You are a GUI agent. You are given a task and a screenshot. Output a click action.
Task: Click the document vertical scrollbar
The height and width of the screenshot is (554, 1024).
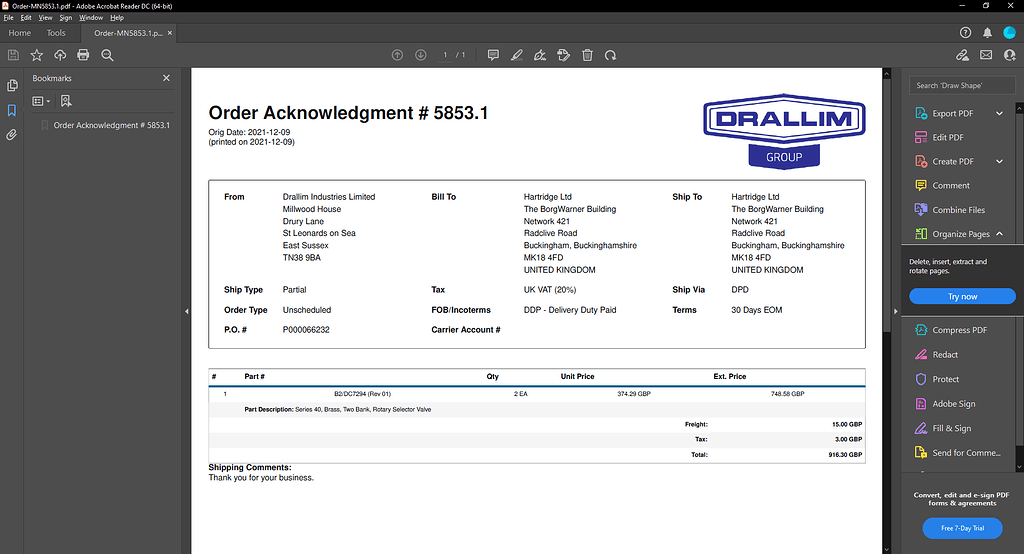pos(887,206)
